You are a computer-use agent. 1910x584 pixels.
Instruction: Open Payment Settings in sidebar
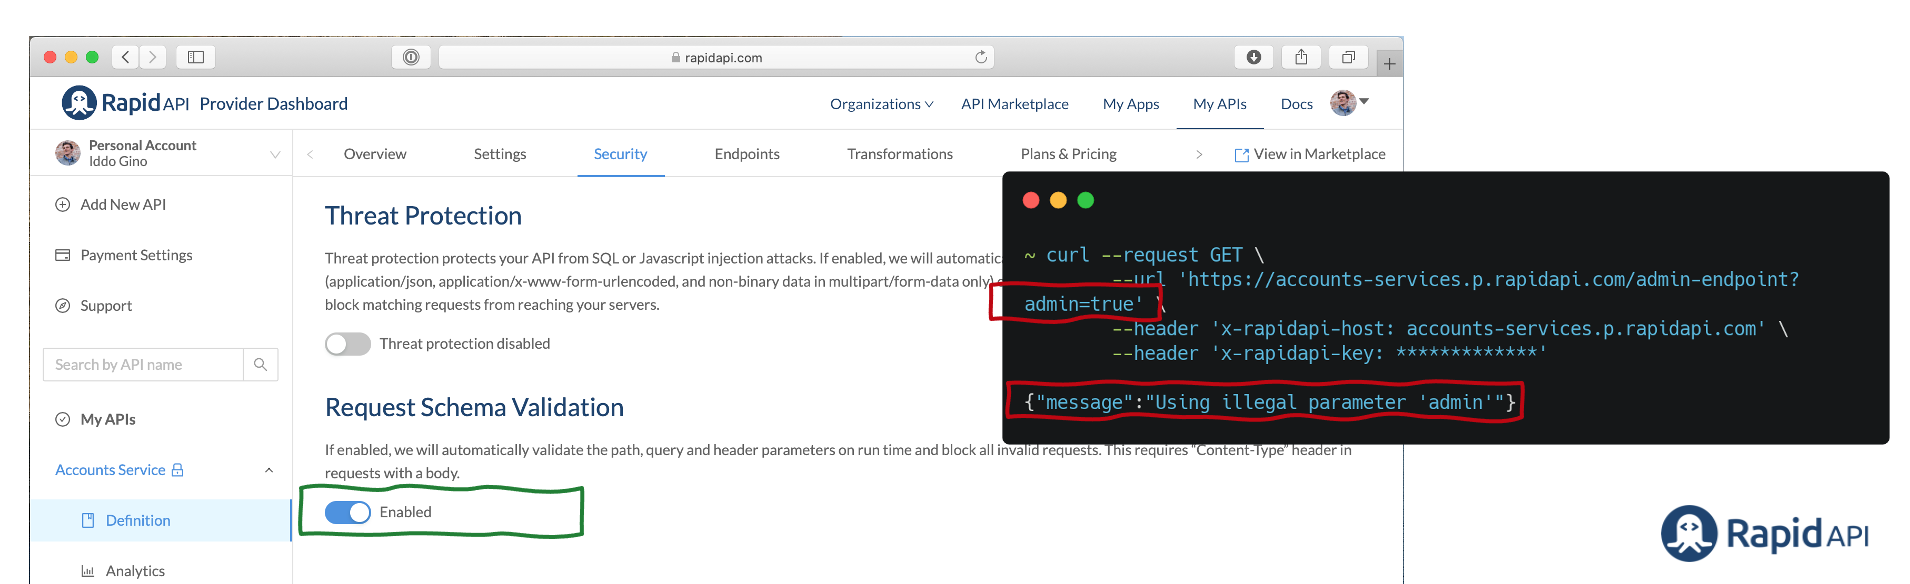(137, 255)
